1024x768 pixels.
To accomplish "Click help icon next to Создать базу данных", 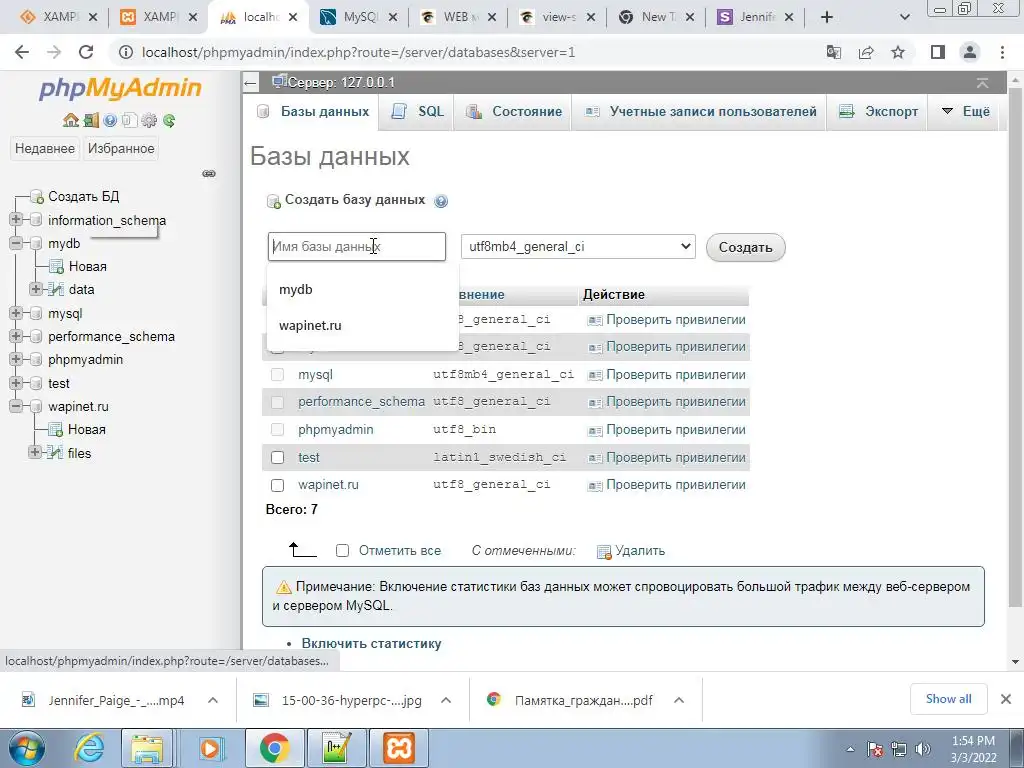I will point(441,201).
